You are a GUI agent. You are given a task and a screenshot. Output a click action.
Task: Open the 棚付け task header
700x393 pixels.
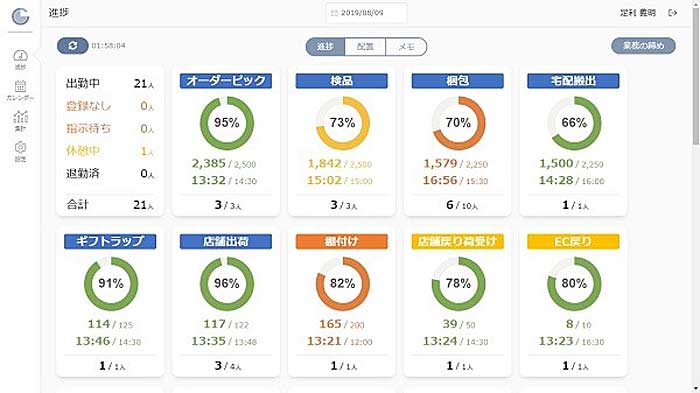(342, 242)
